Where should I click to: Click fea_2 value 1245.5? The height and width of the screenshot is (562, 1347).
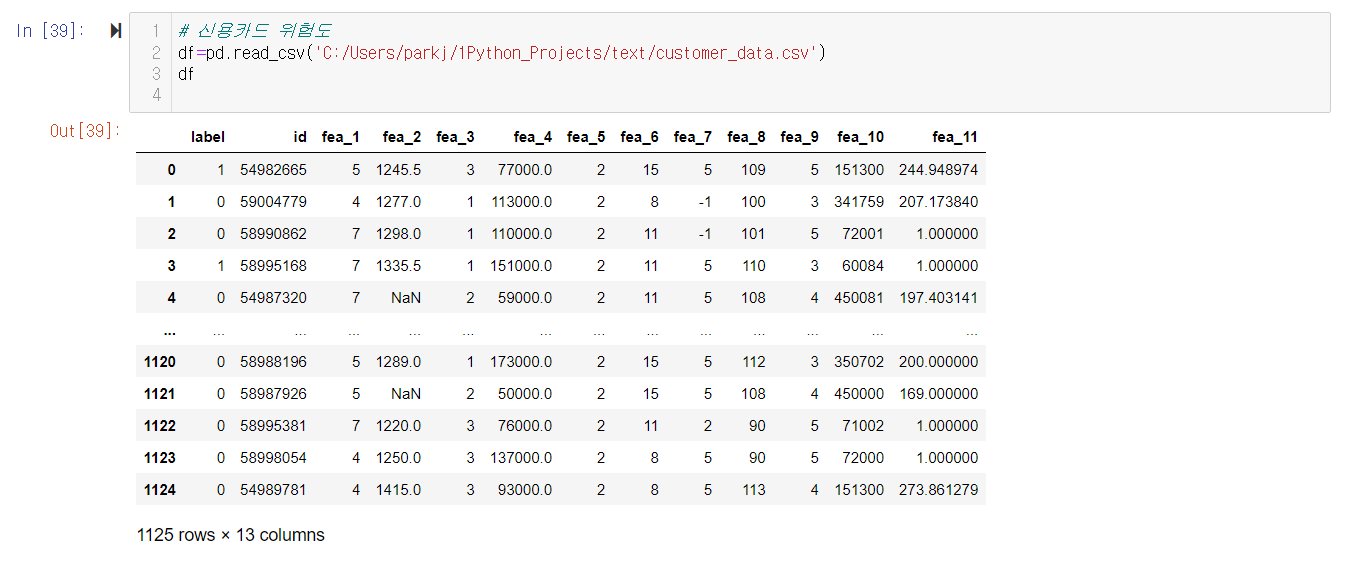[x=398, y=170]
